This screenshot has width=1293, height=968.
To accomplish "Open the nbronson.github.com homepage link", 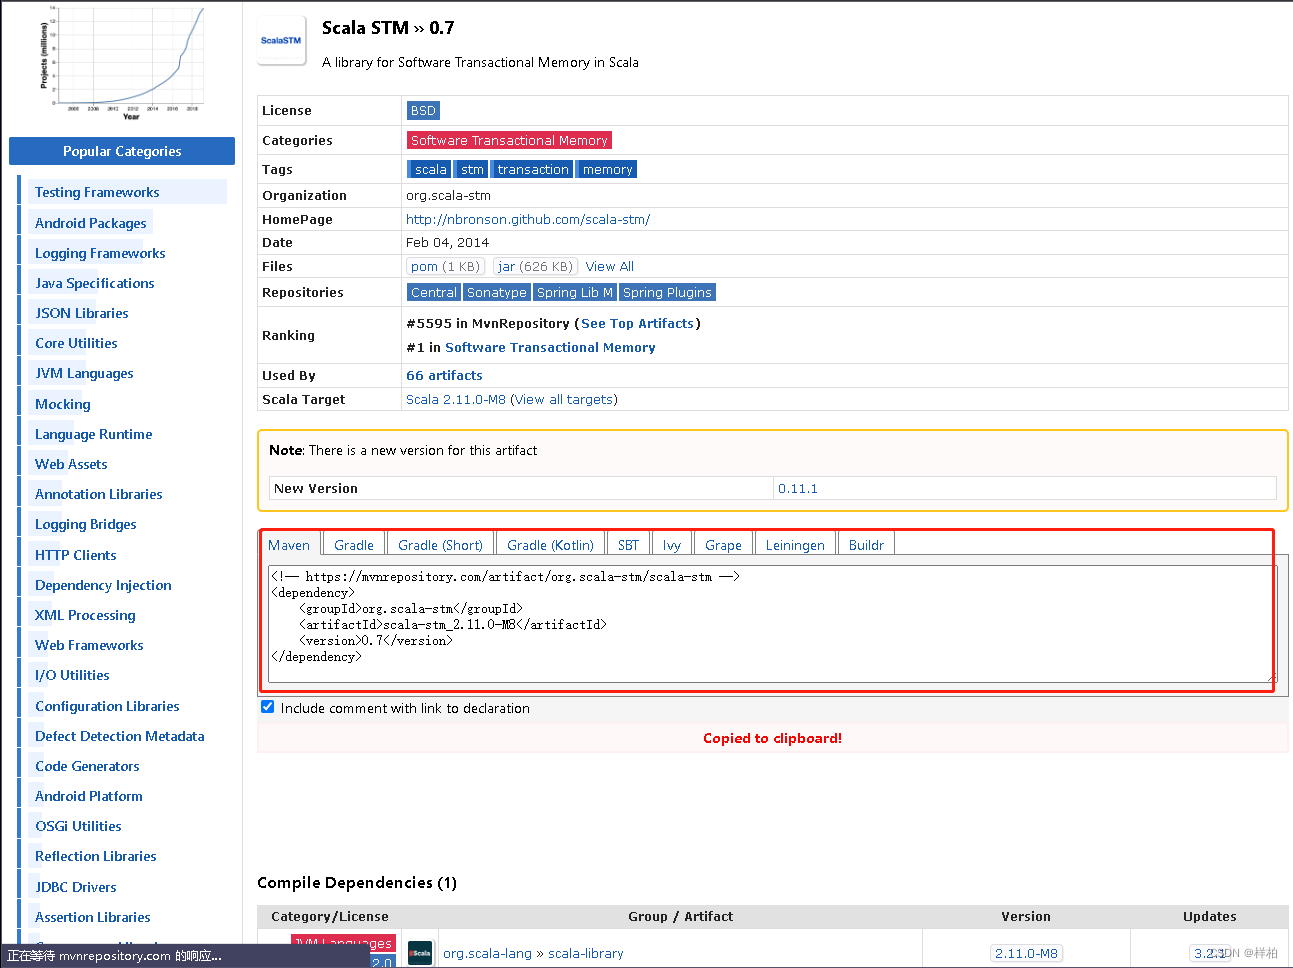I will point(528,219).
